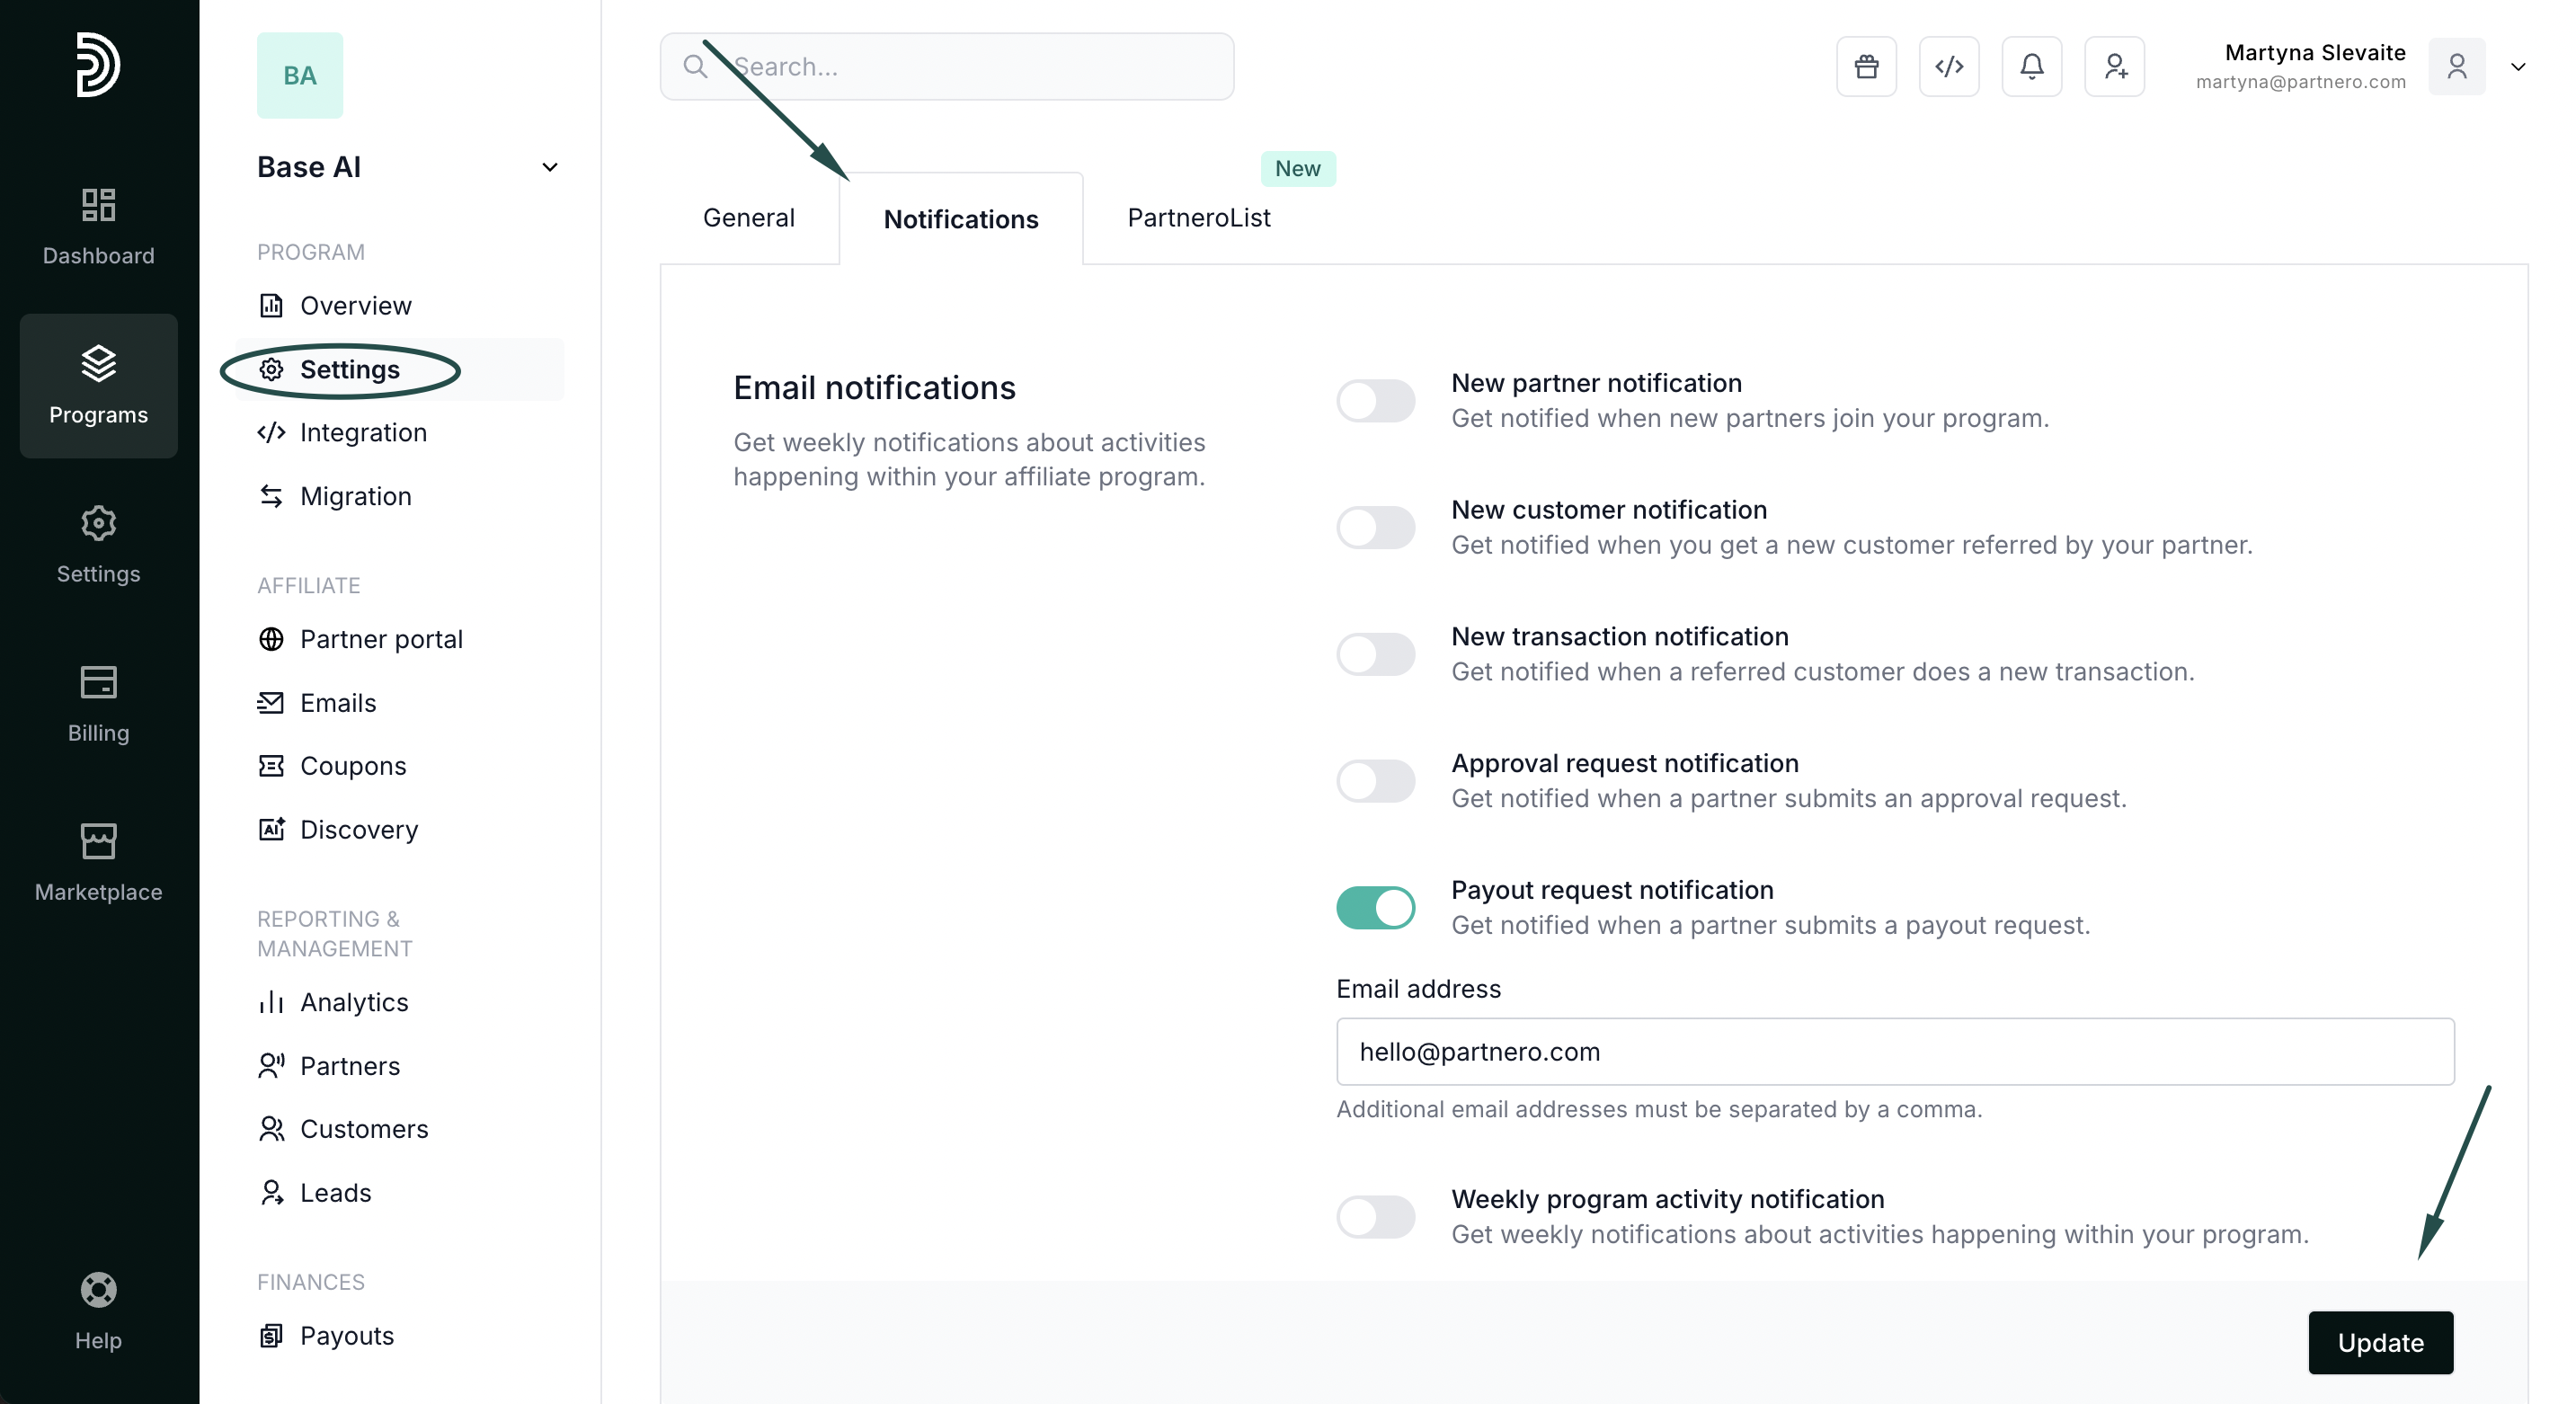Click the Update button
The height and width of the screenshot is (1404, 2576).
click(x=2380, y=1342)
